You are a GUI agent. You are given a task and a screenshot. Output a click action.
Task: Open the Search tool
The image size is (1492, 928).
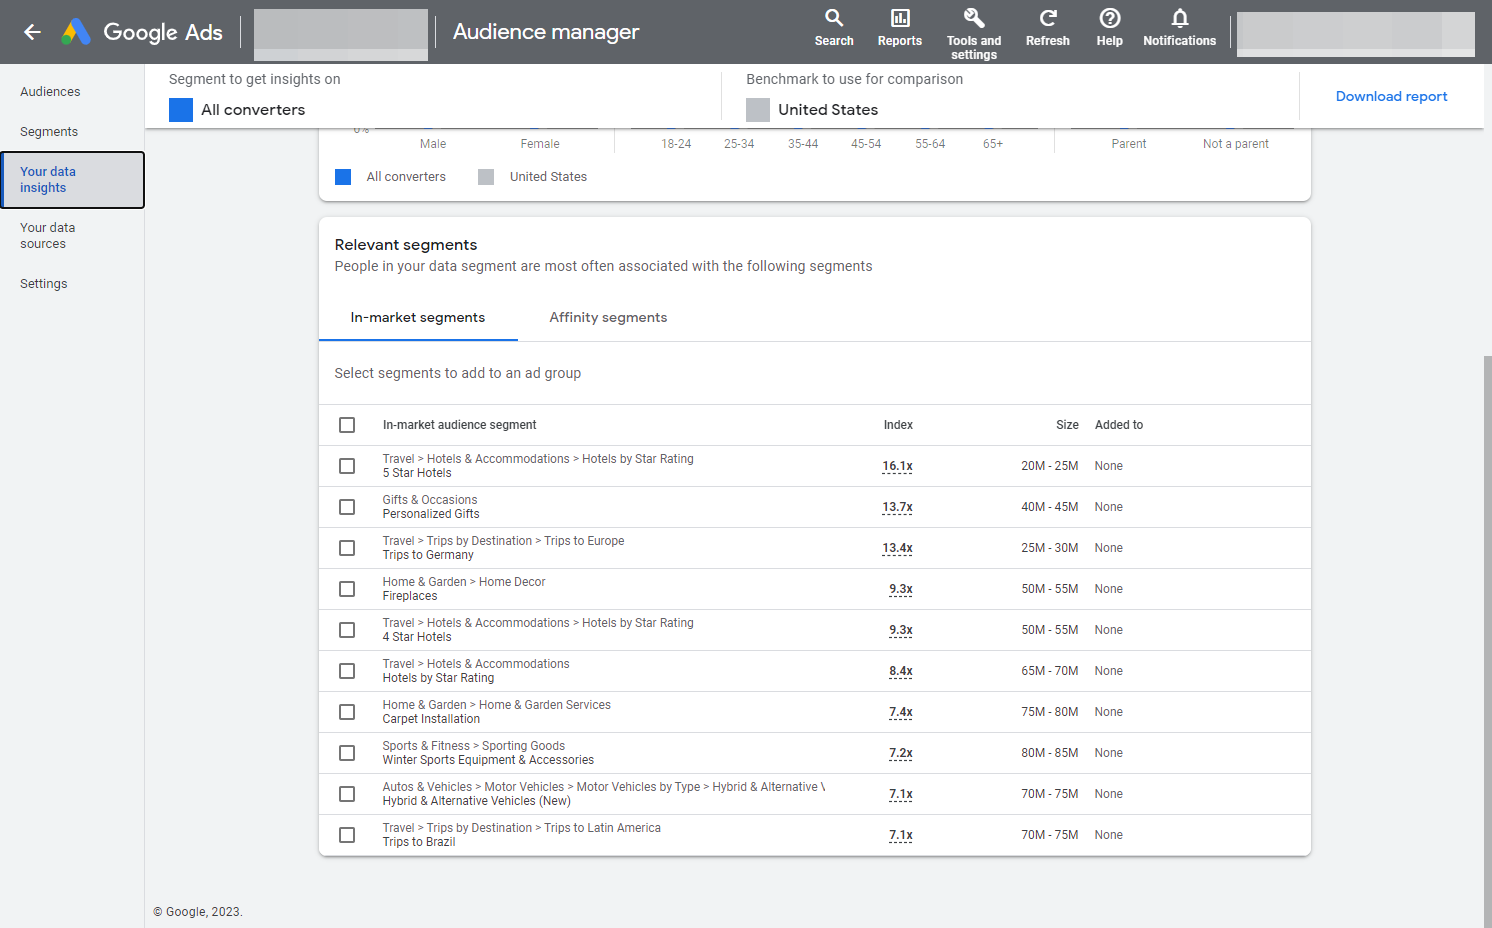click(834, 28)
